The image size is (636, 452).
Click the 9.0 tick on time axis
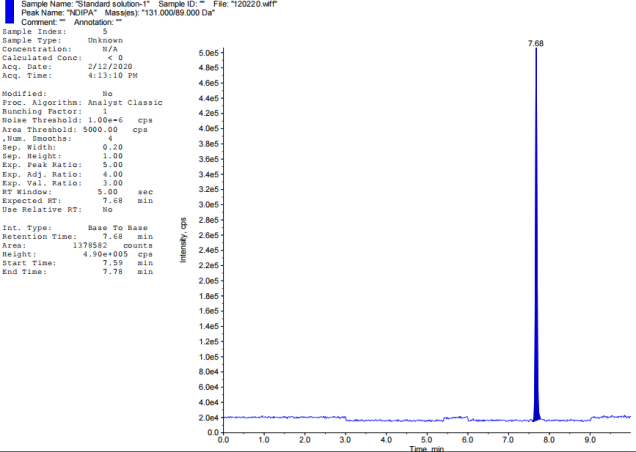[589, 439]
